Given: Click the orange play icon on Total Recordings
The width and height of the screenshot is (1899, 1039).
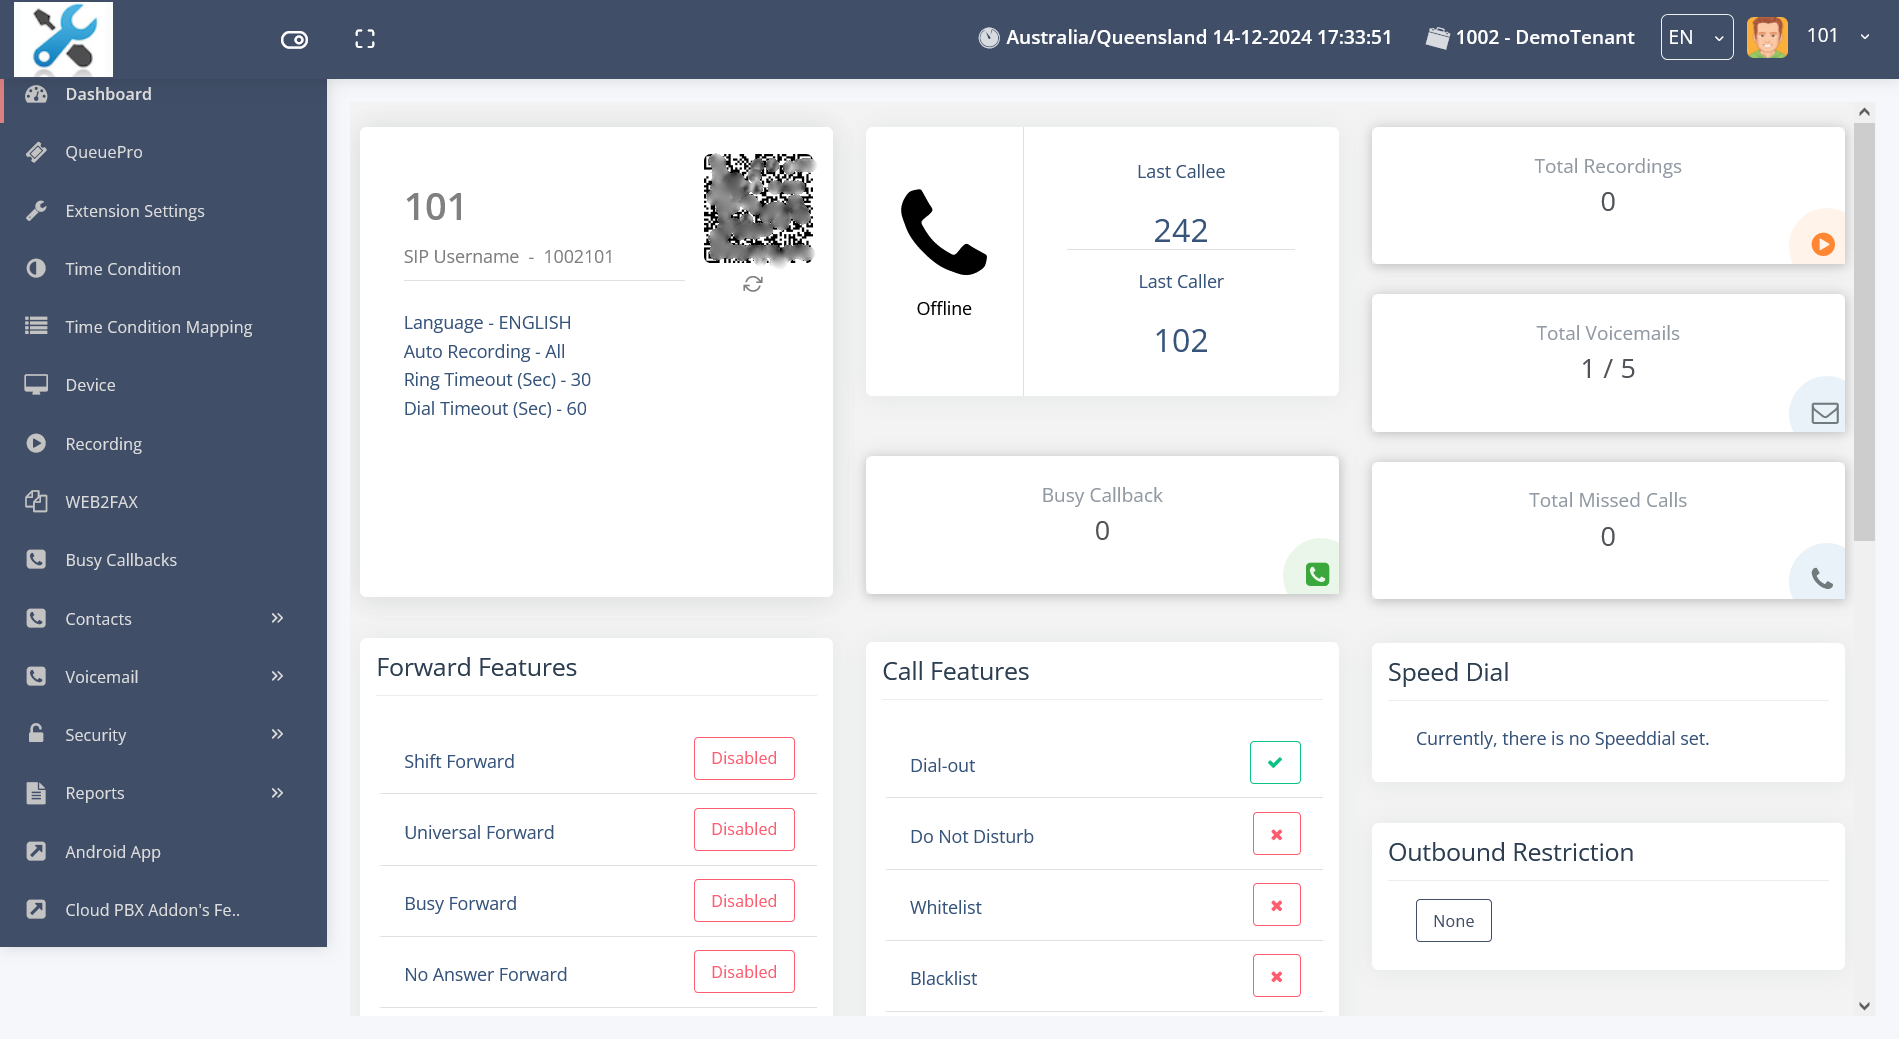Looking at the screenshot, I should point(1822,244).
